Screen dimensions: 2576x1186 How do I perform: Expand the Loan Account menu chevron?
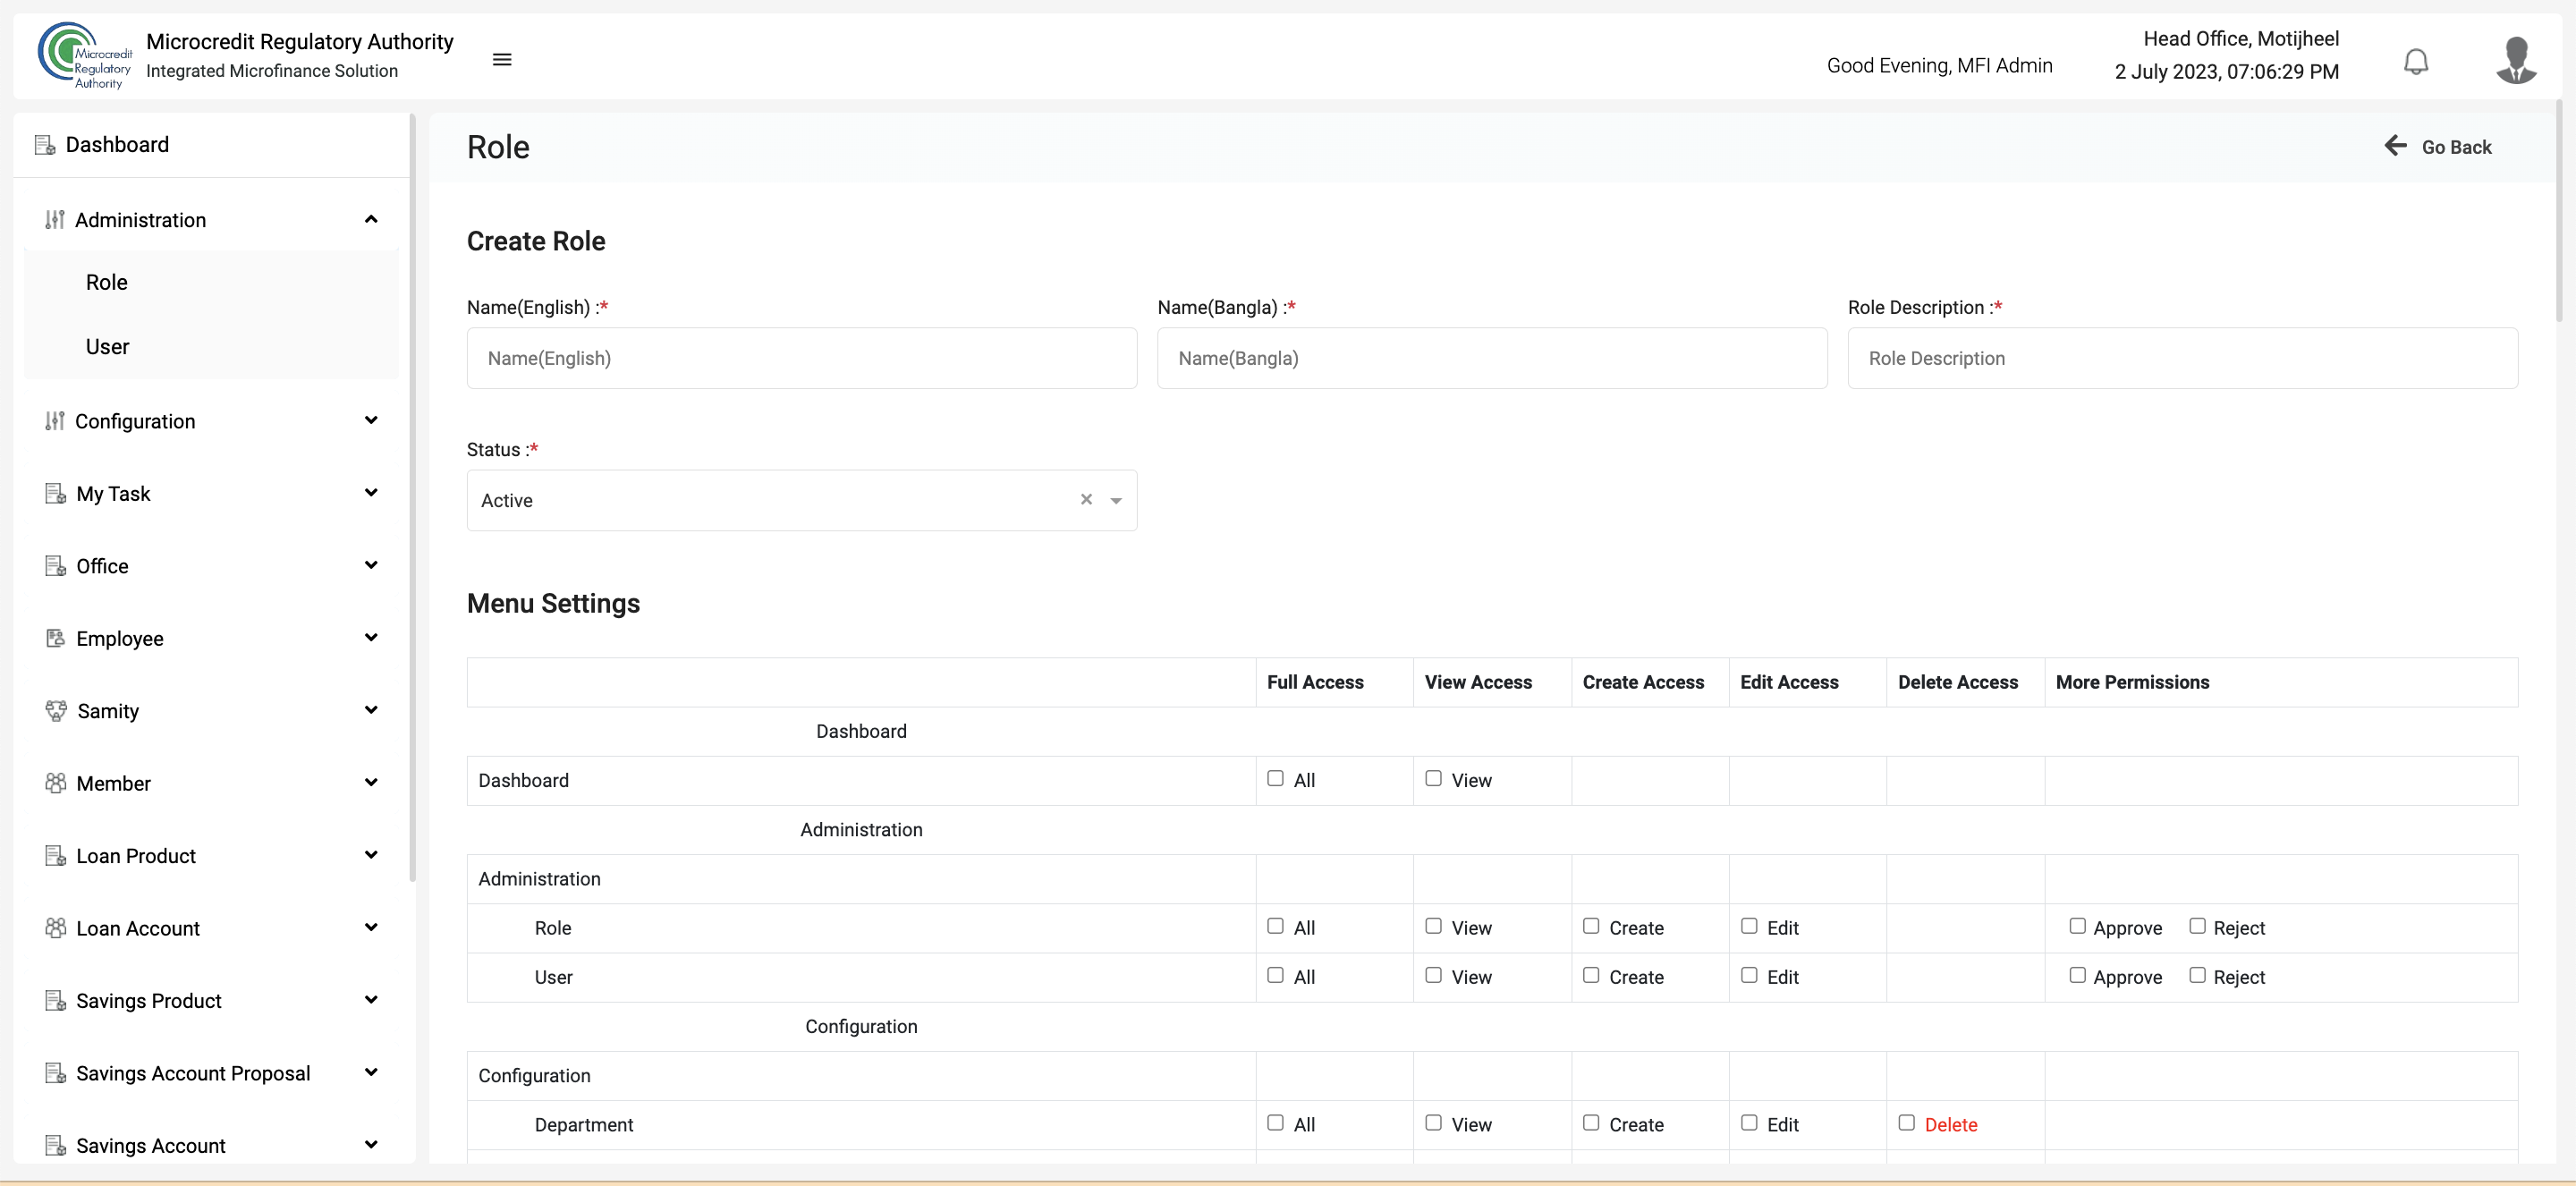click(x=371, y=927)
